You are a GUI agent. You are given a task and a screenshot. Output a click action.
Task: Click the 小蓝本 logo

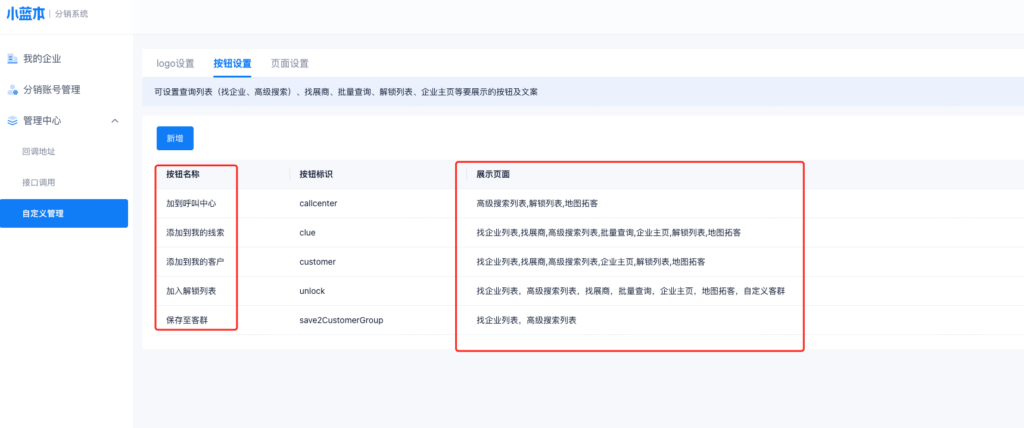[25, 14]
